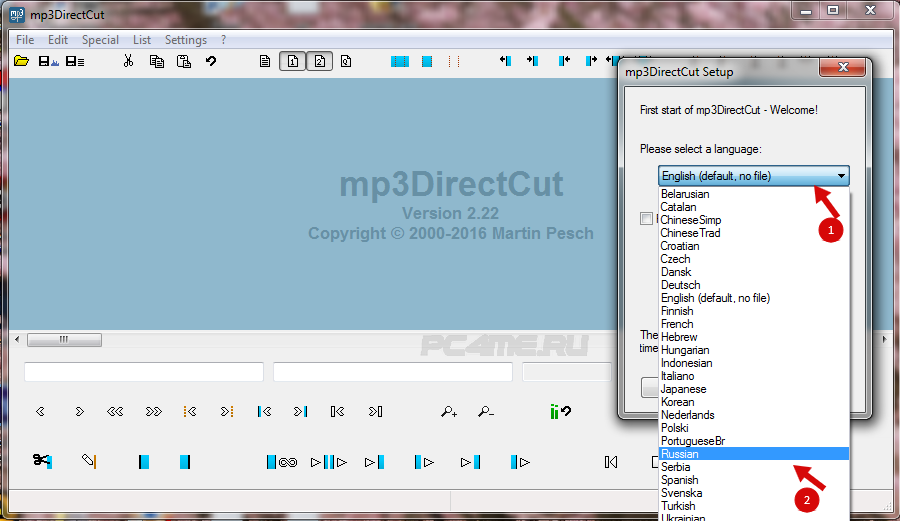Undo with the toolbar curved-arrow icon
Screen dimensions: 900x521
click(x=211, y=61)
